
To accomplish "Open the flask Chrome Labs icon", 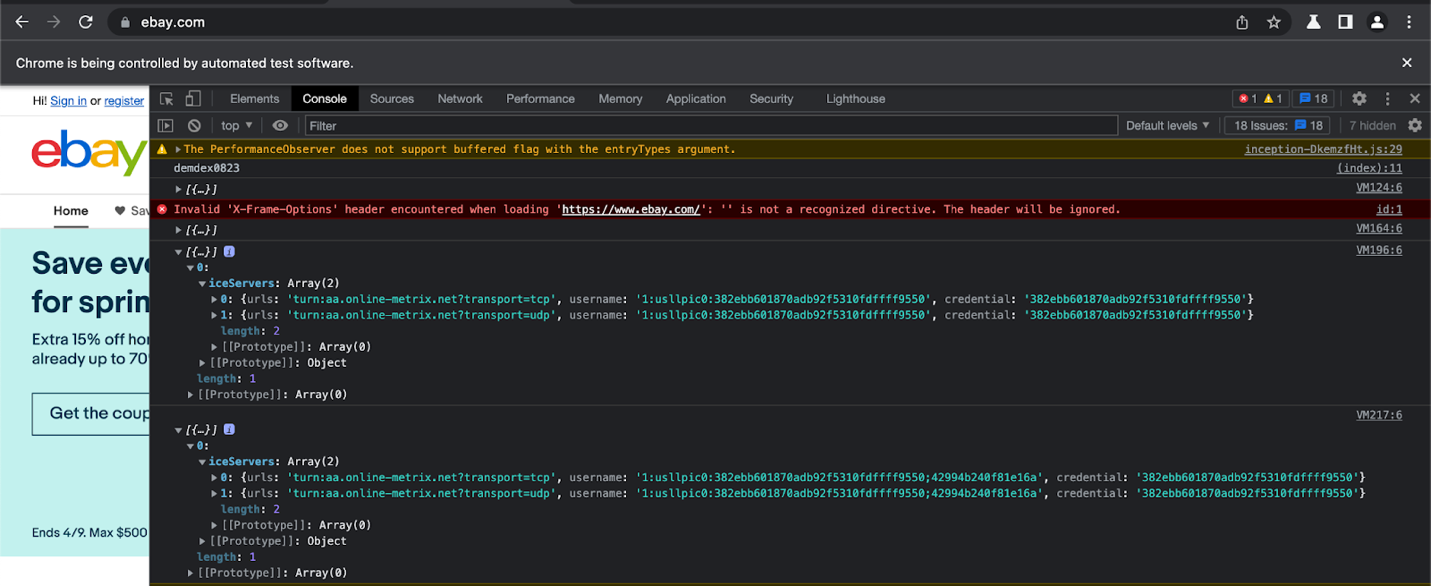I will pyautogui.click(x=1314, y=22).
